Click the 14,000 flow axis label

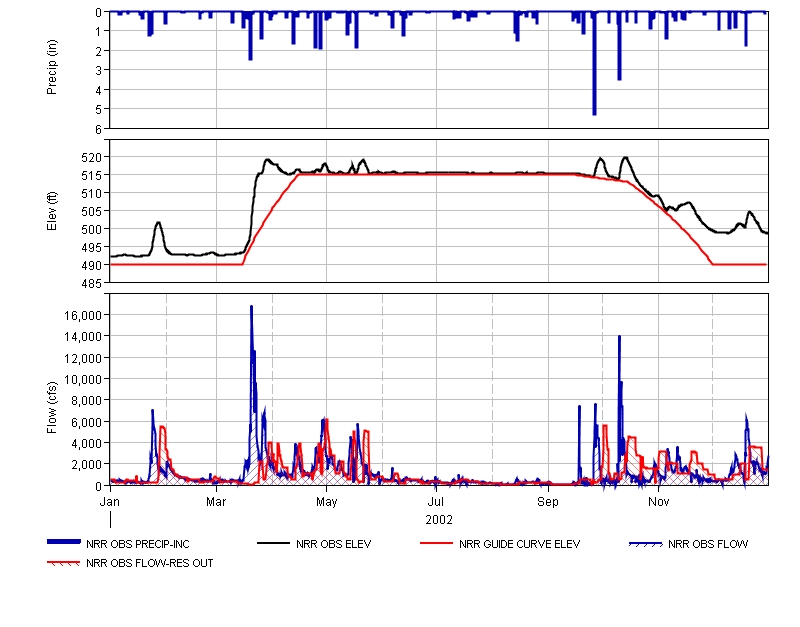coord(83,337)
